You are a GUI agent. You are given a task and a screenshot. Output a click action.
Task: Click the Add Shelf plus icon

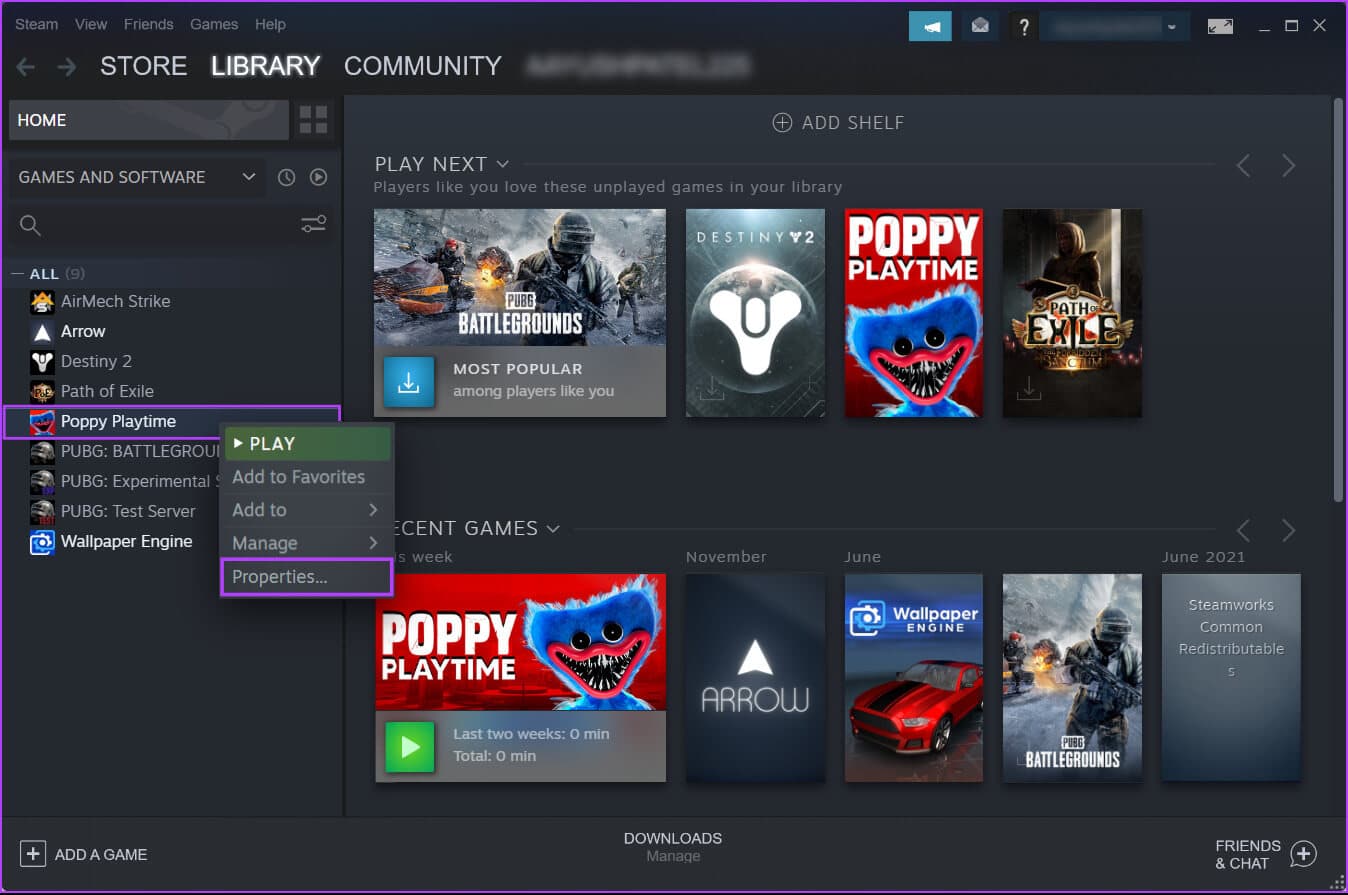tap(782, 123)
